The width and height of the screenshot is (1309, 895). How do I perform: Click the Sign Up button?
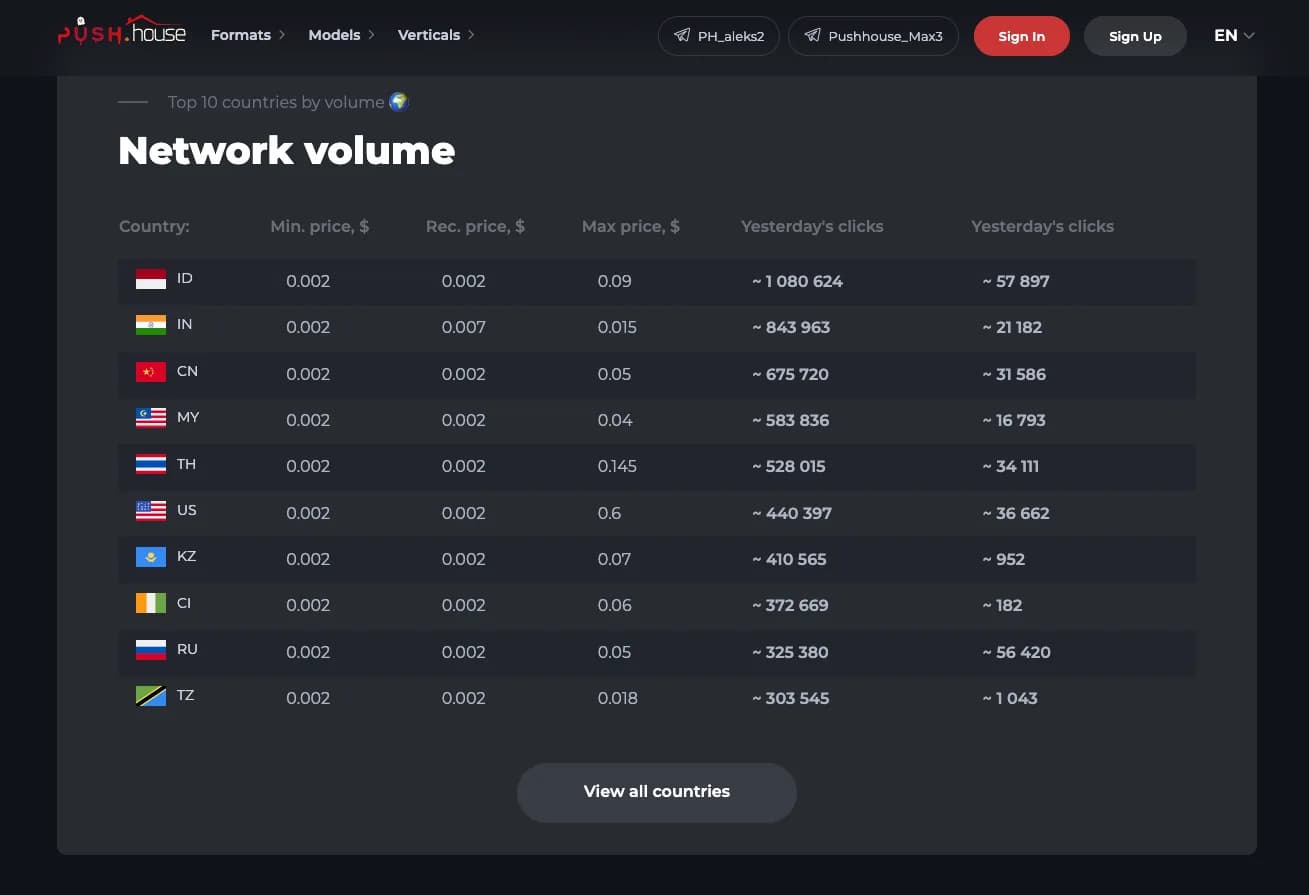pyautogui.click(x=1135, y=36)
